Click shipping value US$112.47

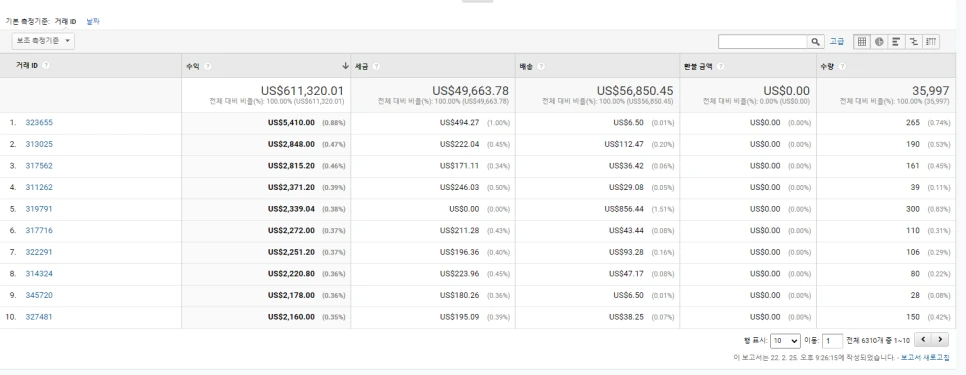pos(624,144)
